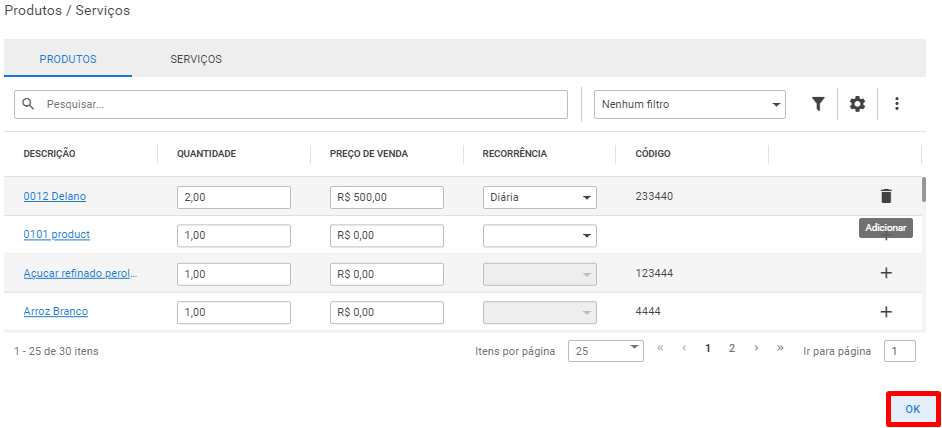Edit price field showing R$ 500,00
The image size is (942, 428).
coord(387,197)
